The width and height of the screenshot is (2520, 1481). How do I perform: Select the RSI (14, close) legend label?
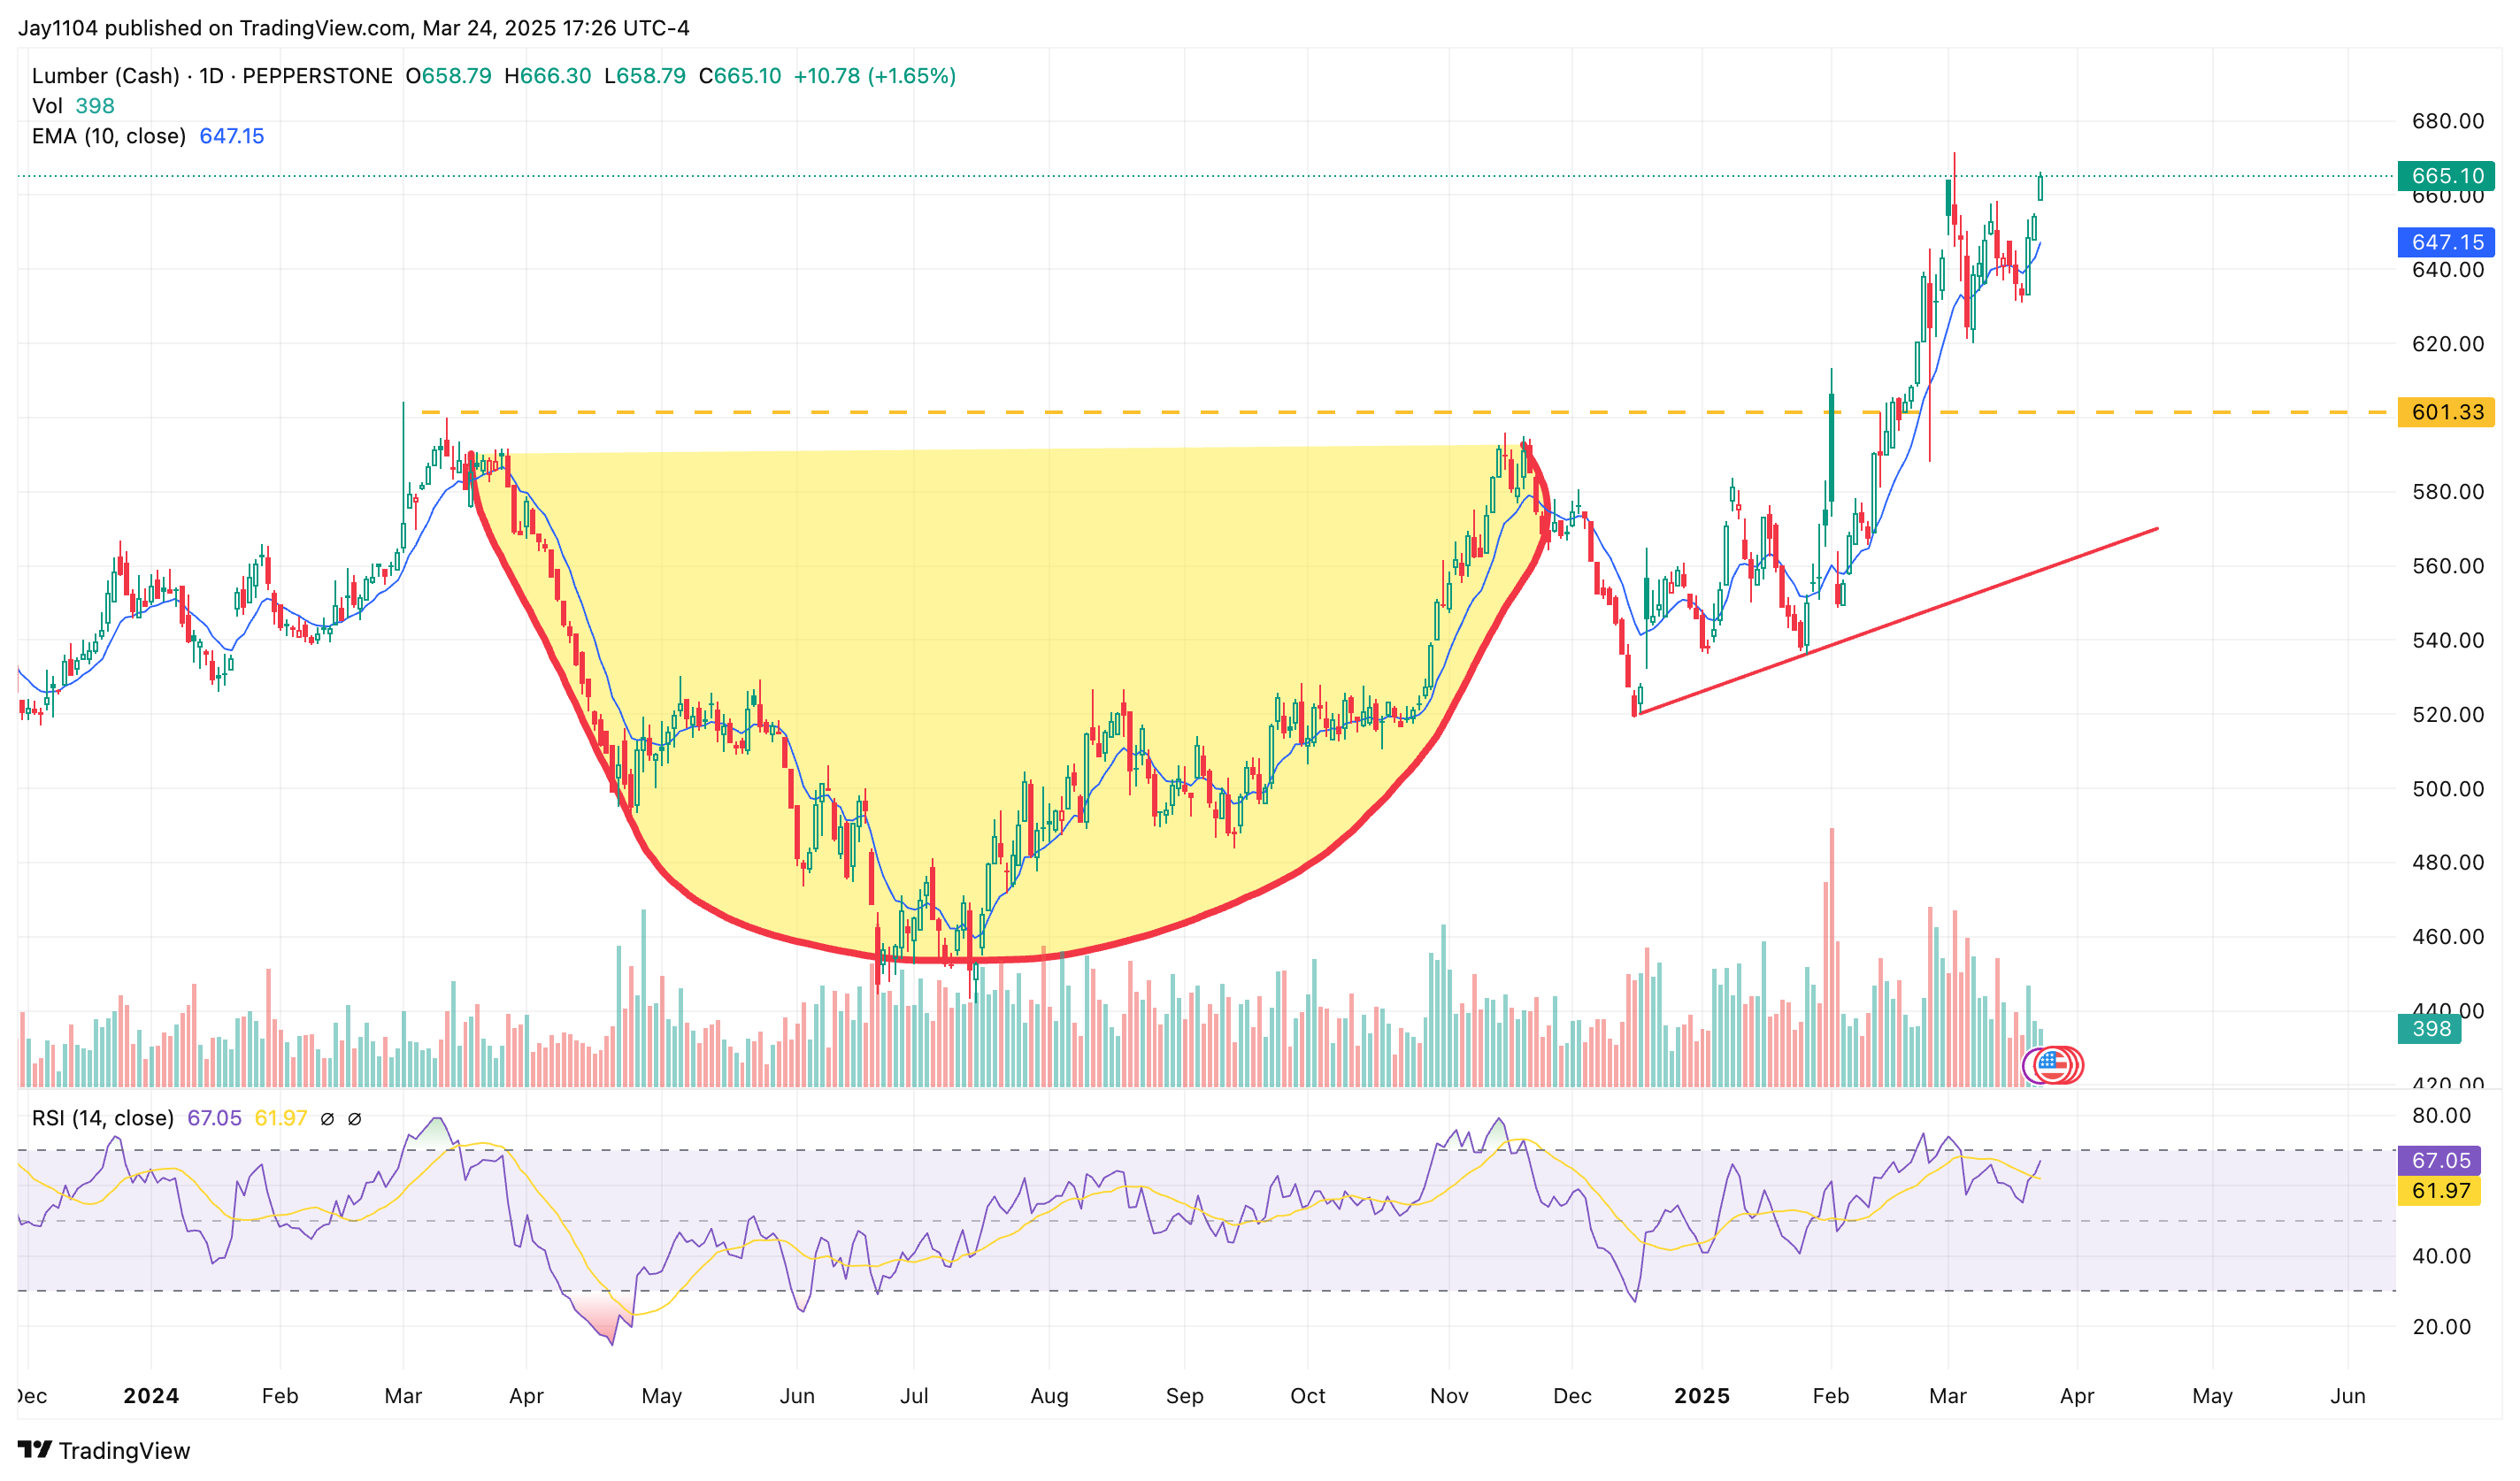[x=103, y=1118]
